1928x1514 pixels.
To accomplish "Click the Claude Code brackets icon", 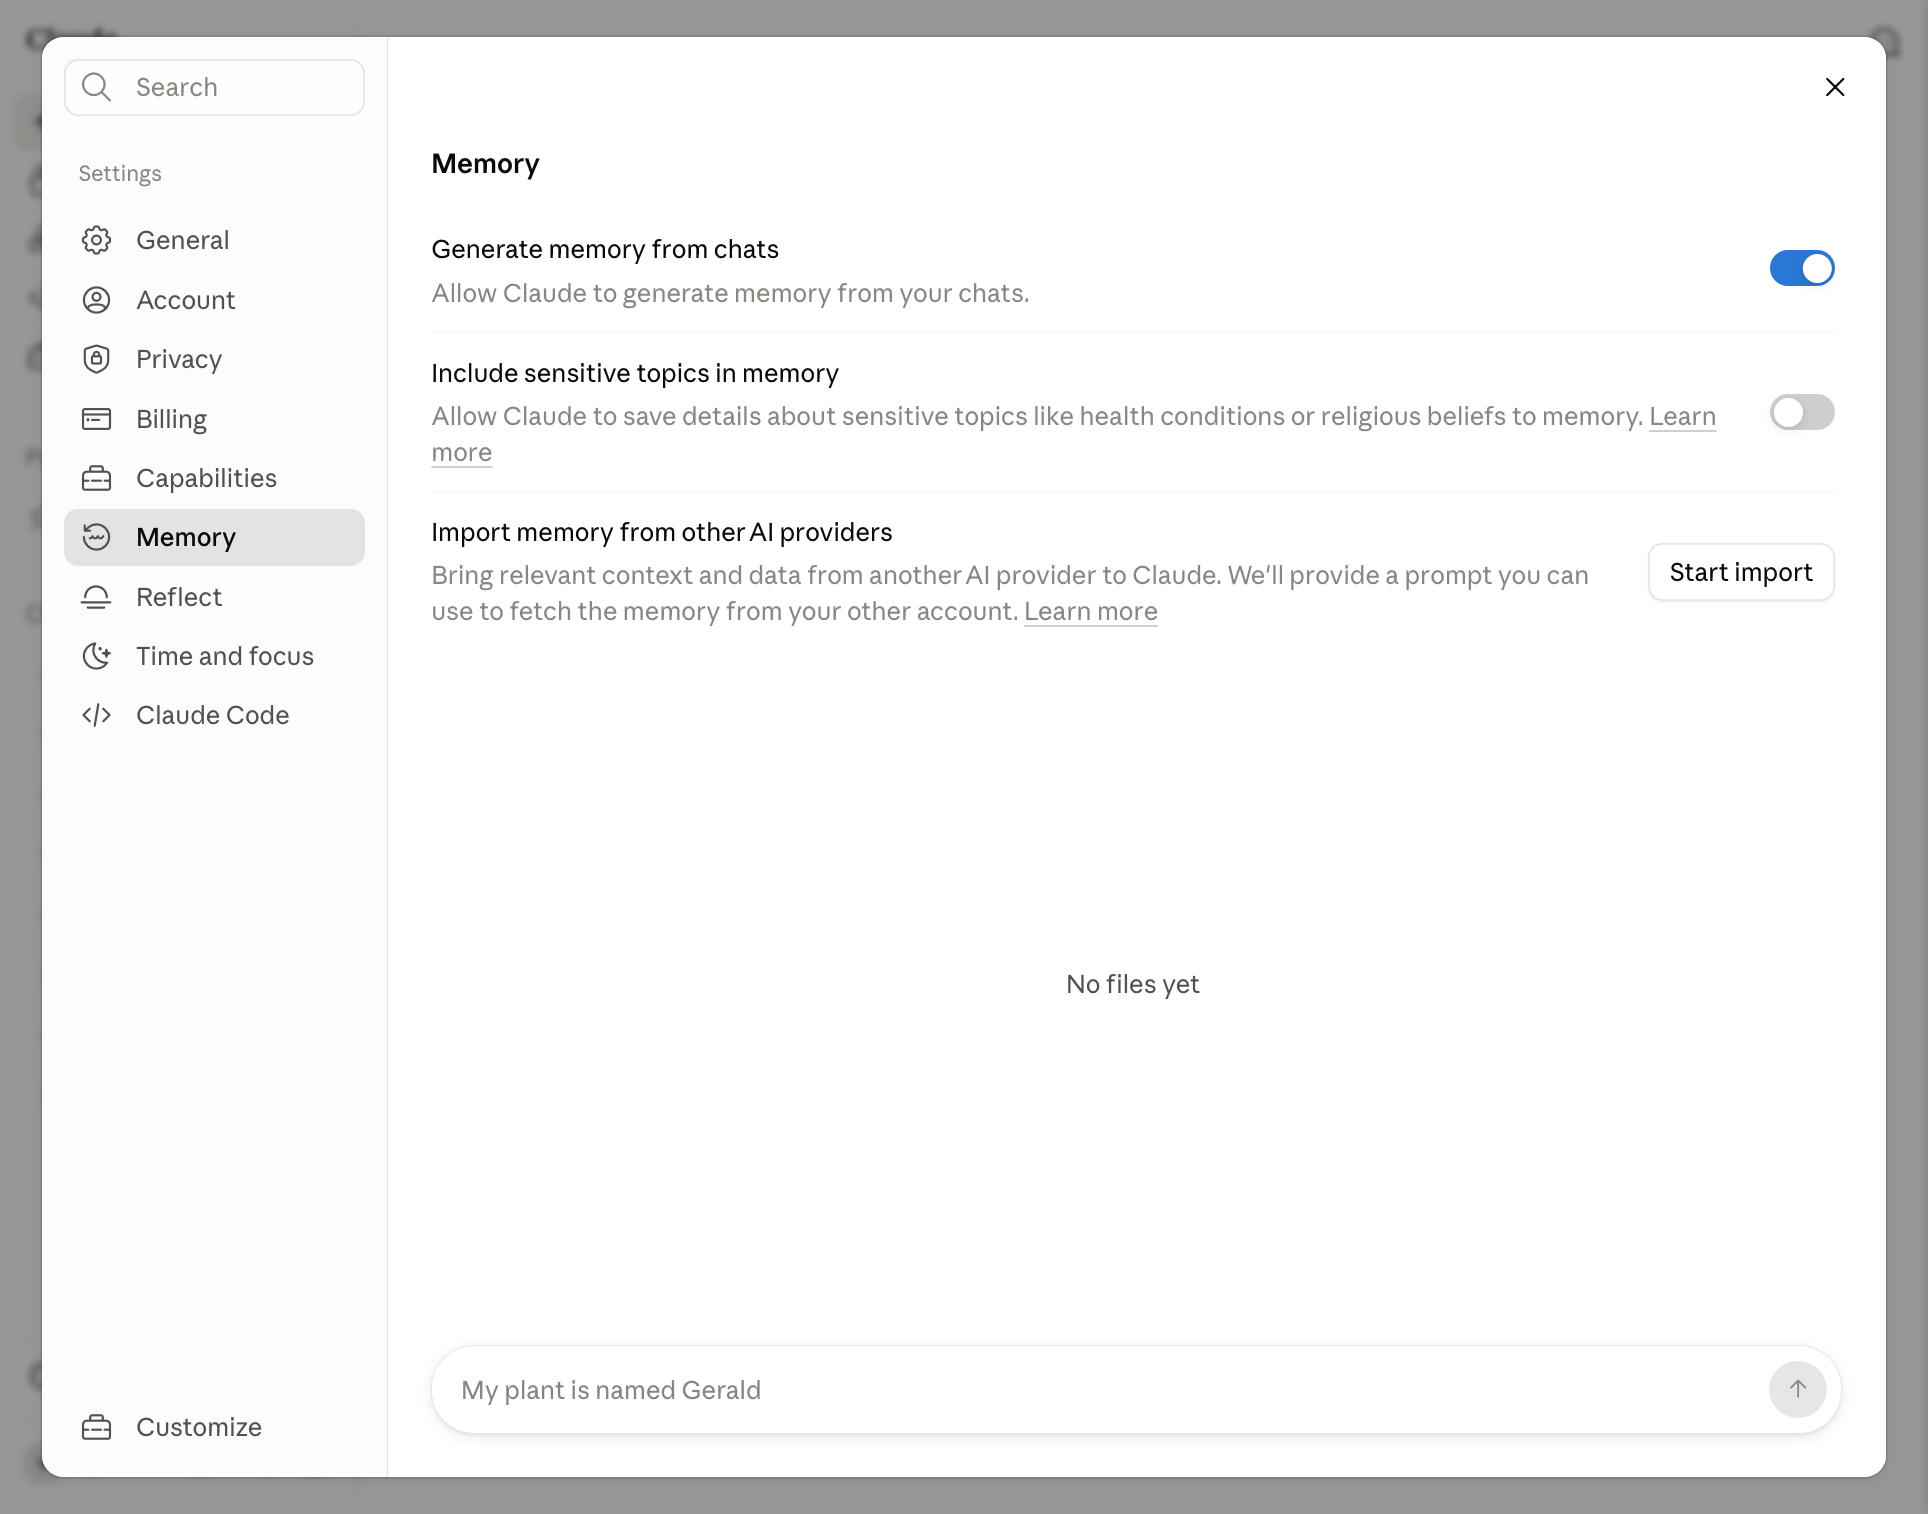I will pos(96,715).
